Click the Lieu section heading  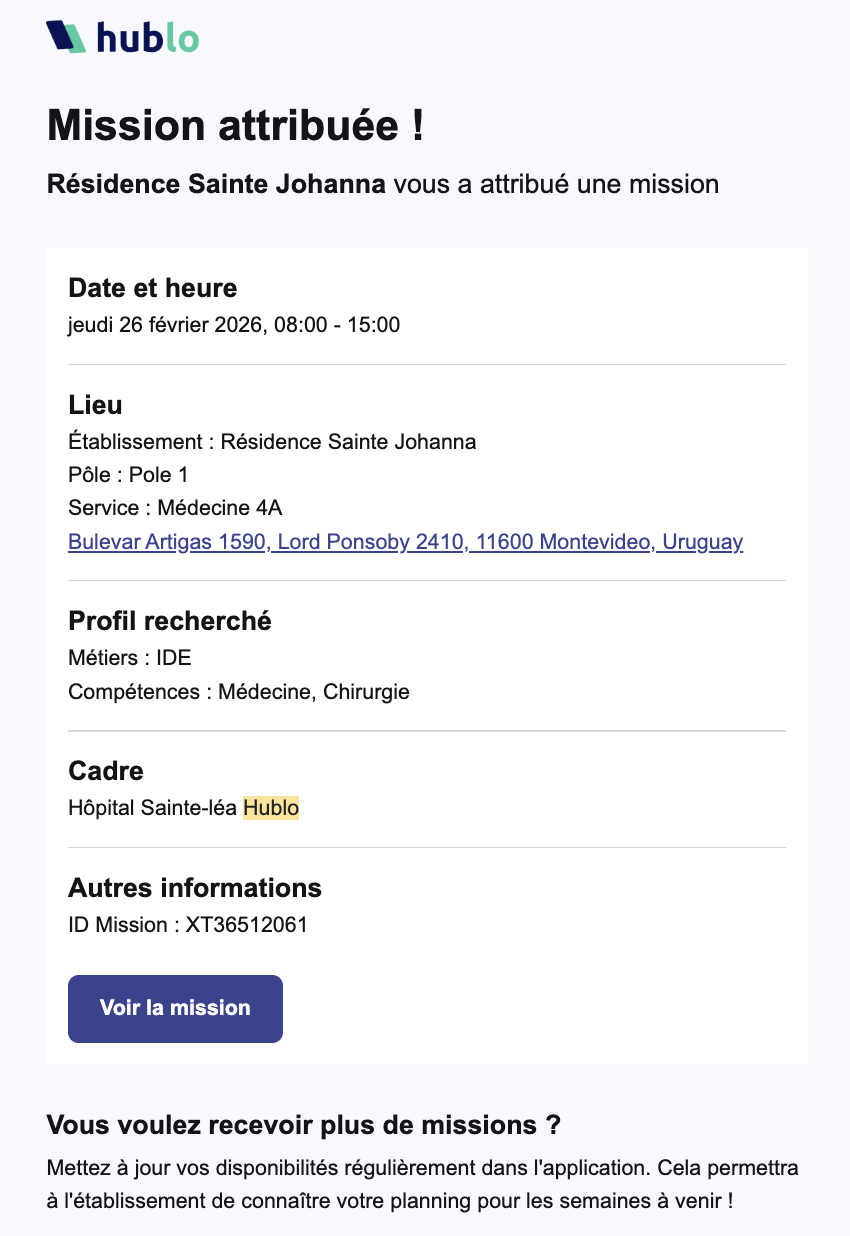[95, 405]
